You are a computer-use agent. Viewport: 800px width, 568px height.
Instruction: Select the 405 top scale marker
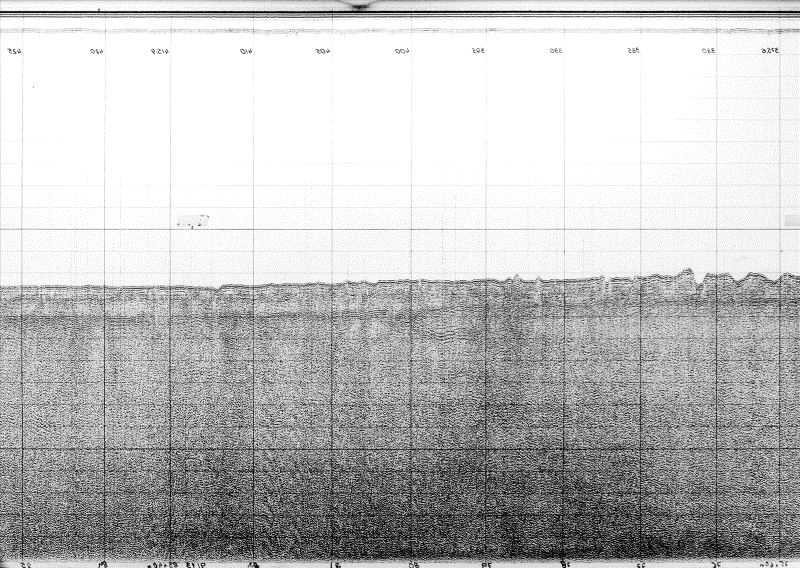point(322,50)
